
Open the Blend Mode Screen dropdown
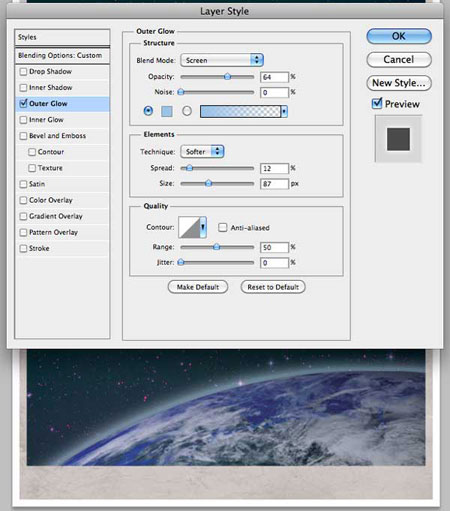pos(222,60)
